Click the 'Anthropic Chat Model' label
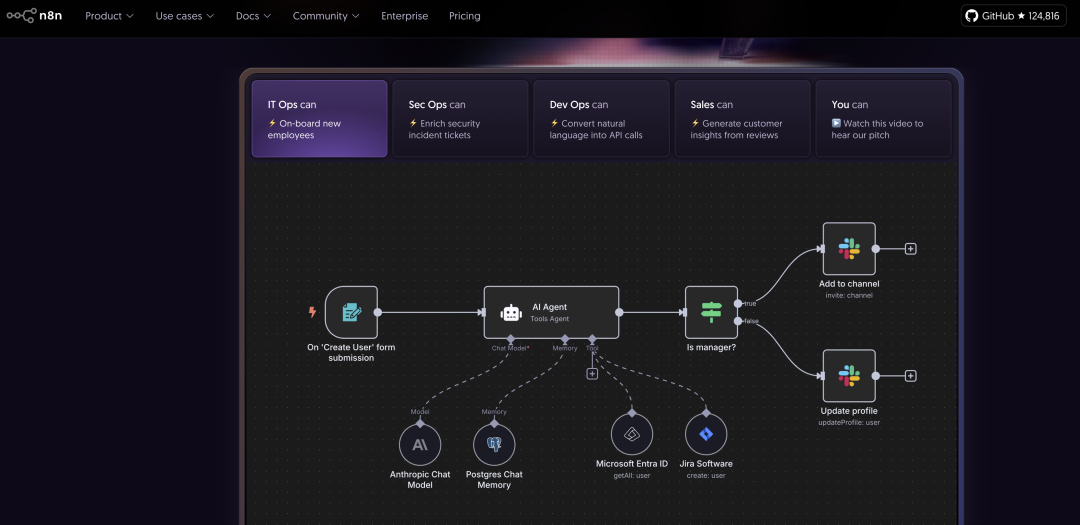Screen dimensions: 1080x525 point(420,480)
